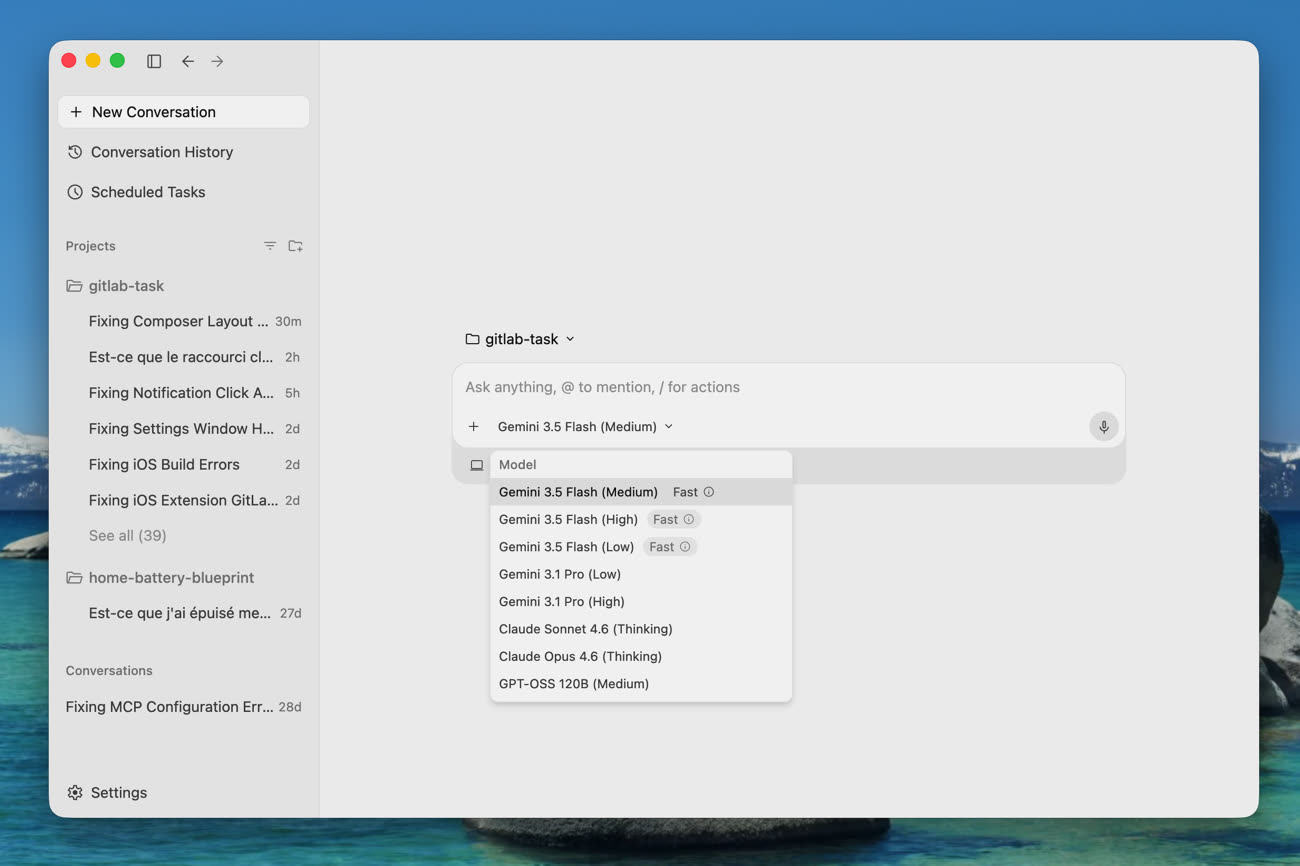Select Claude Opus 4.6 (Thinking) model
The height and width of the screenshot is (866, 1300).
pyautogui.click(x=641, y=657)
